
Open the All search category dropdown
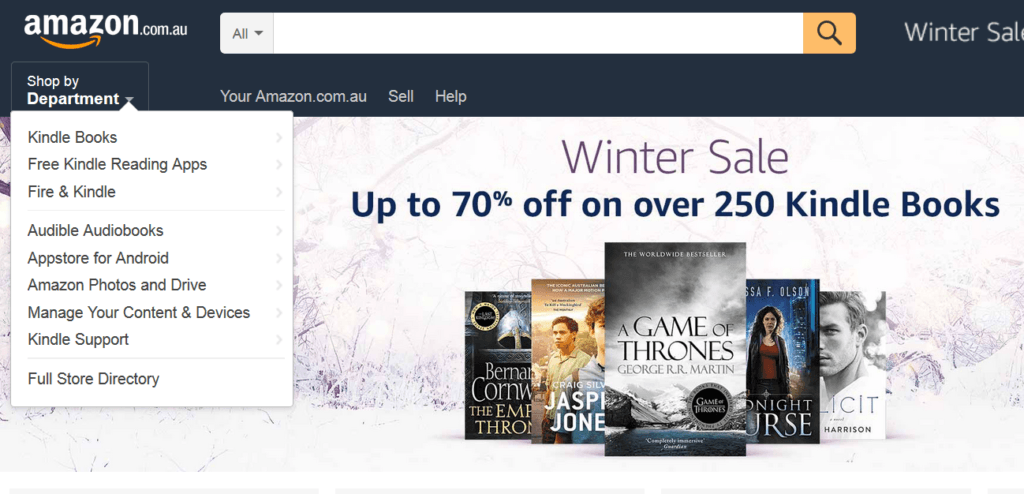[247, 33]
